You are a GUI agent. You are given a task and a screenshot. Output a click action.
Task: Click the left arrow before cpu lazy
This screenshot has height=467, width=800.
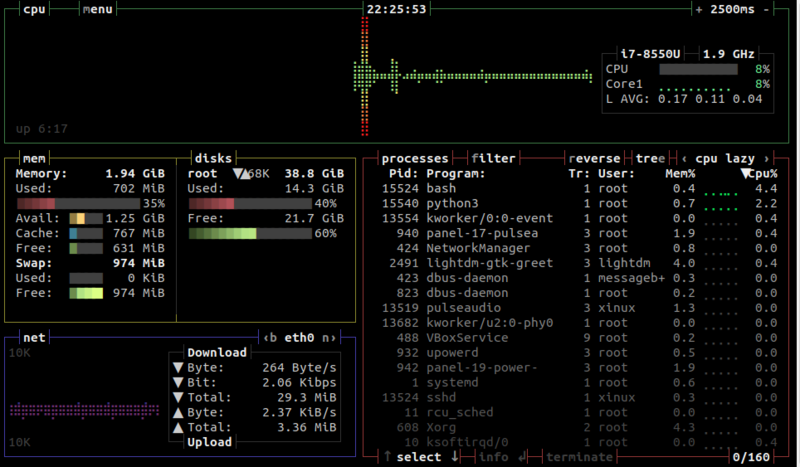(684, 158)
